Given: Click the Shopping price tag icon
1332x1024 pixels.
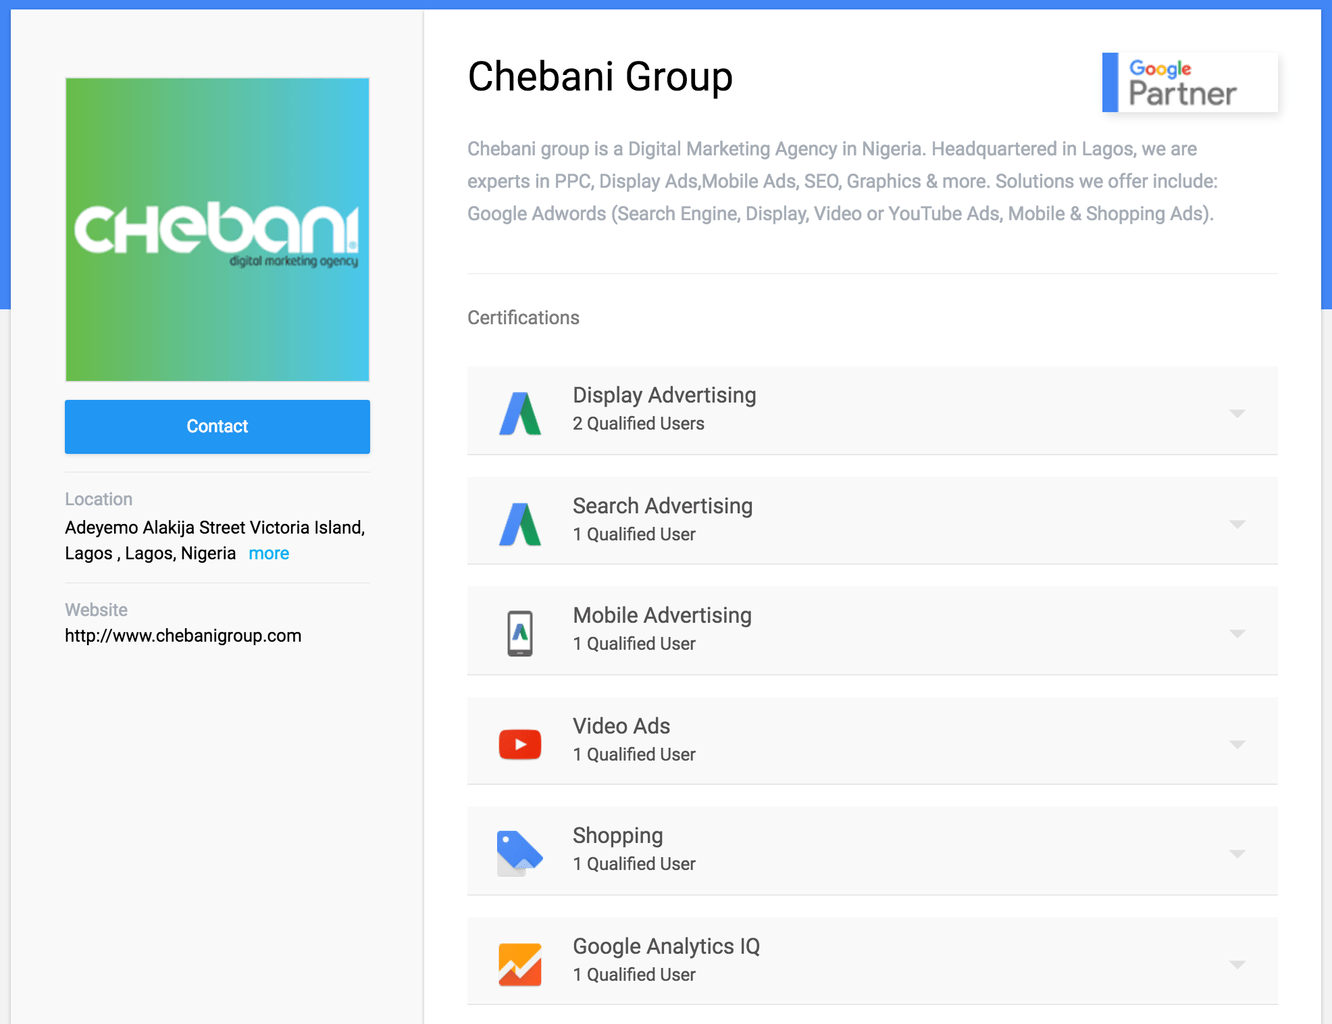Looking at the screenshot, I should tap(520, 853).
